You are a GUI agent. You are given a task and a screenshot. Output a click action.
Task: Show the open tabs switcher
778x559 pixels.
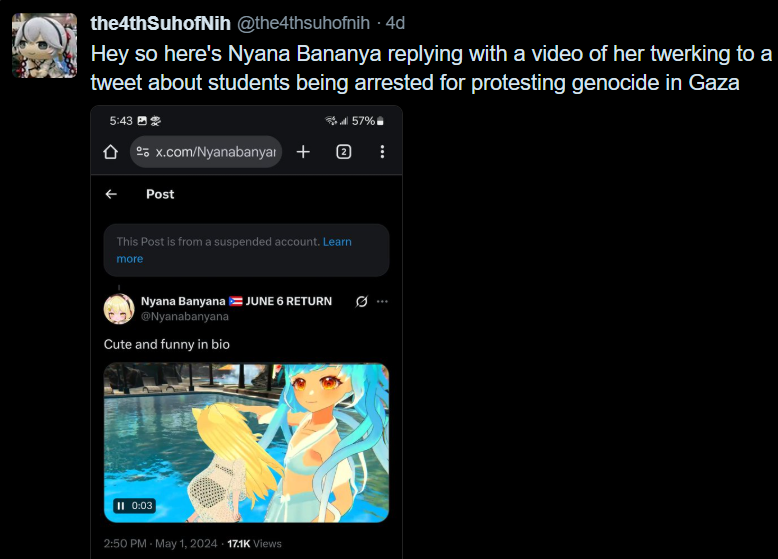tap(344, 152)
